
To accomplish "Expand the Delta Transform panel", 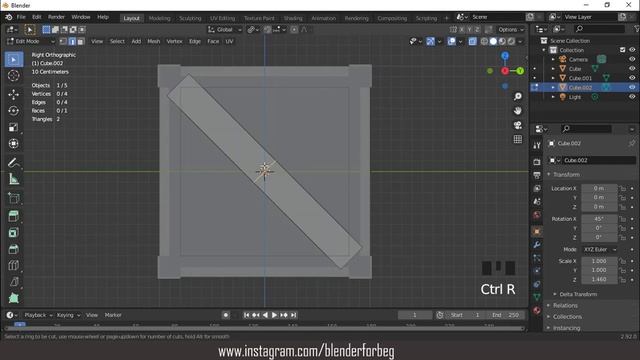I will point(578,294).
